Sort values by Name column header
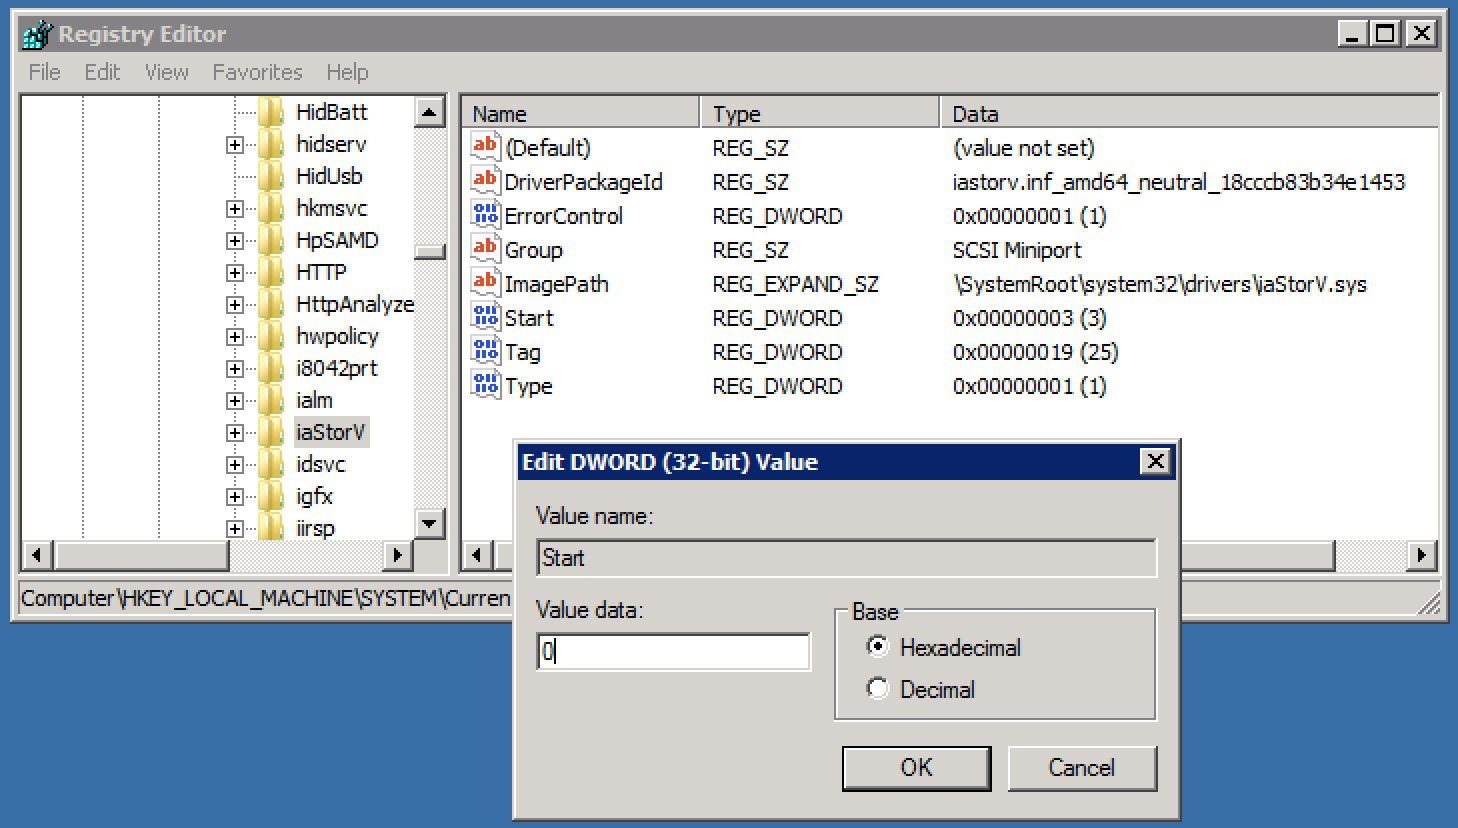The image size is (1458, 828). pyautogui.click(x=580, y=113)
